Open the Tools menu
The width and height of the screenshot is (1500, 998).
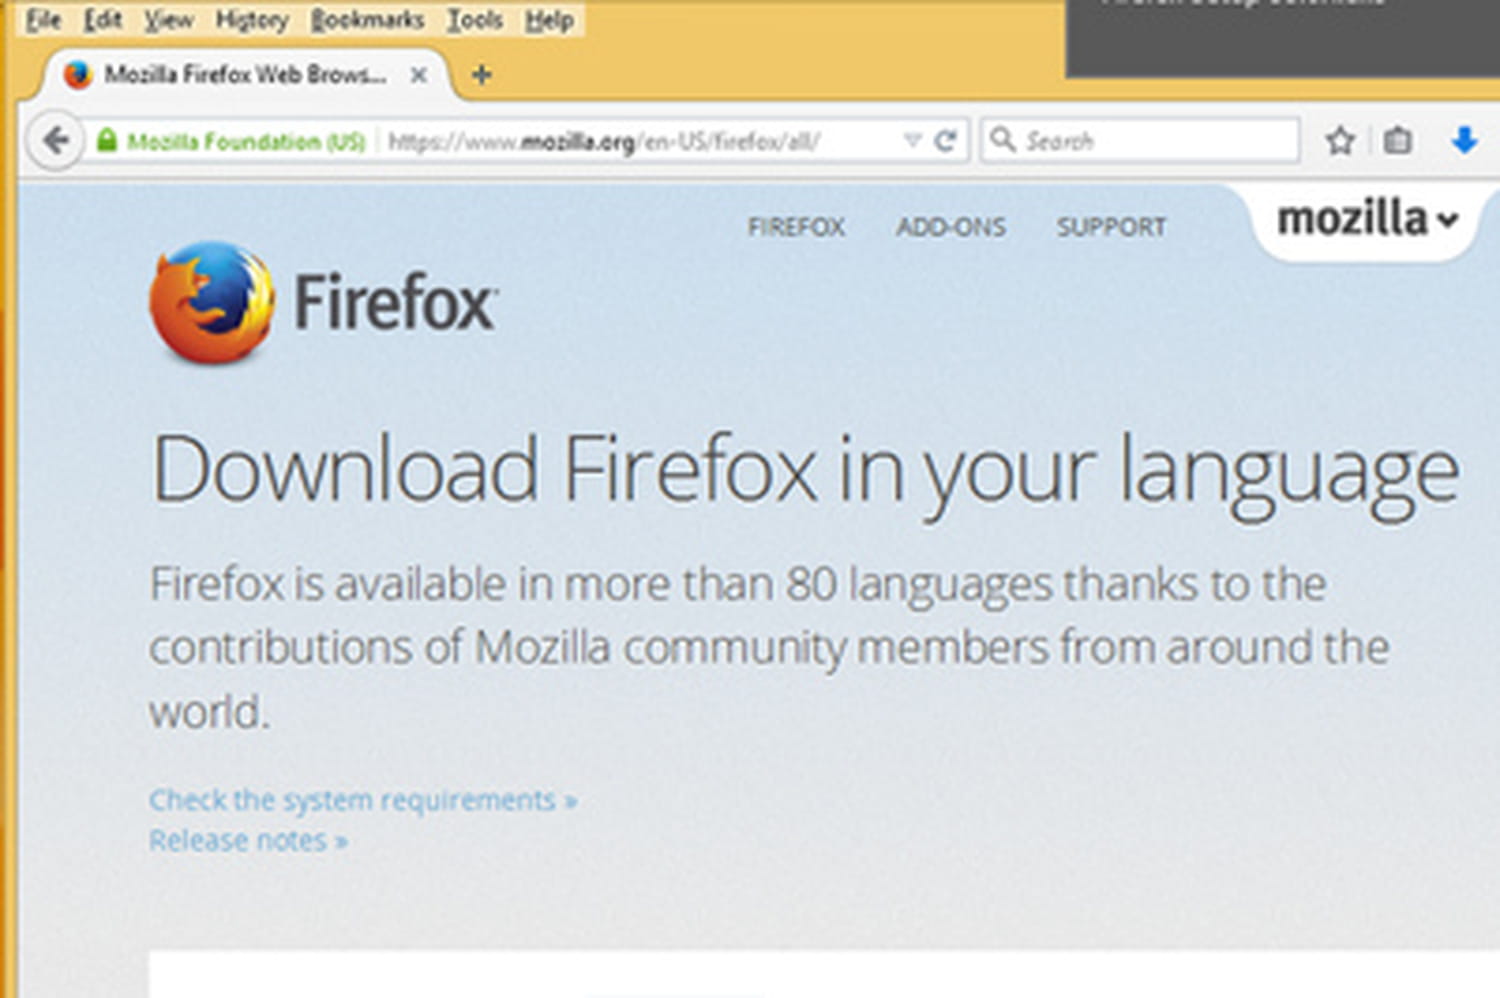[x=474, y=19]
